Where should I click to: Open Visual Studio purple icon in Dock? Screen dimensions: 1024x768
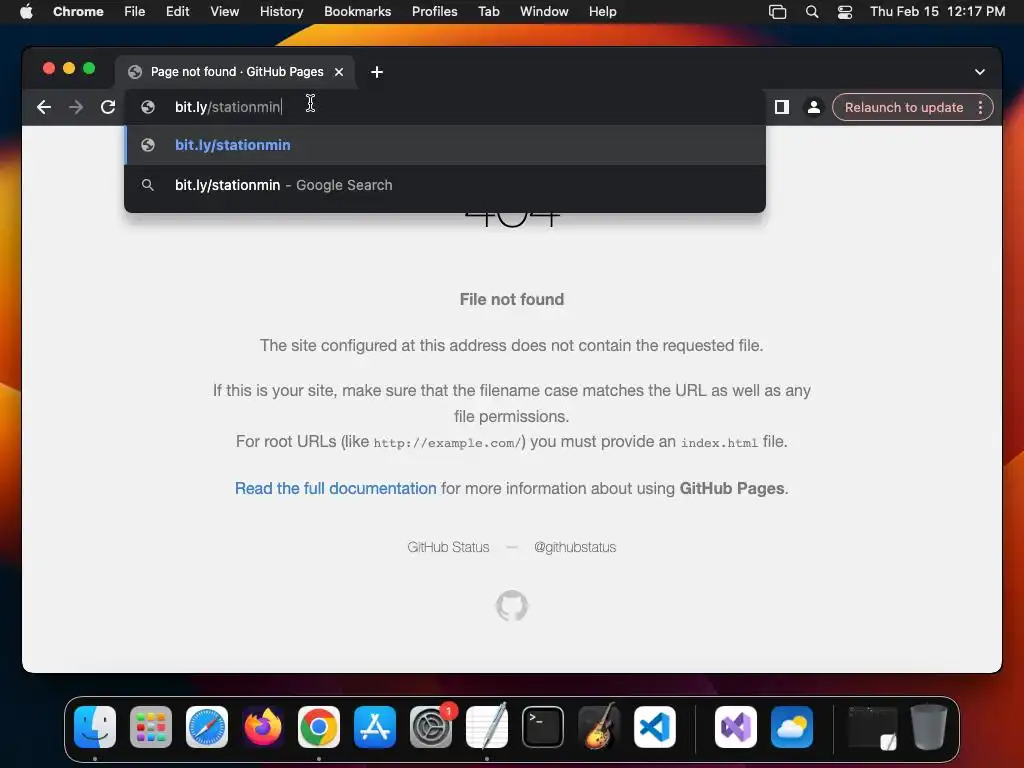click(x=736, y=727)
